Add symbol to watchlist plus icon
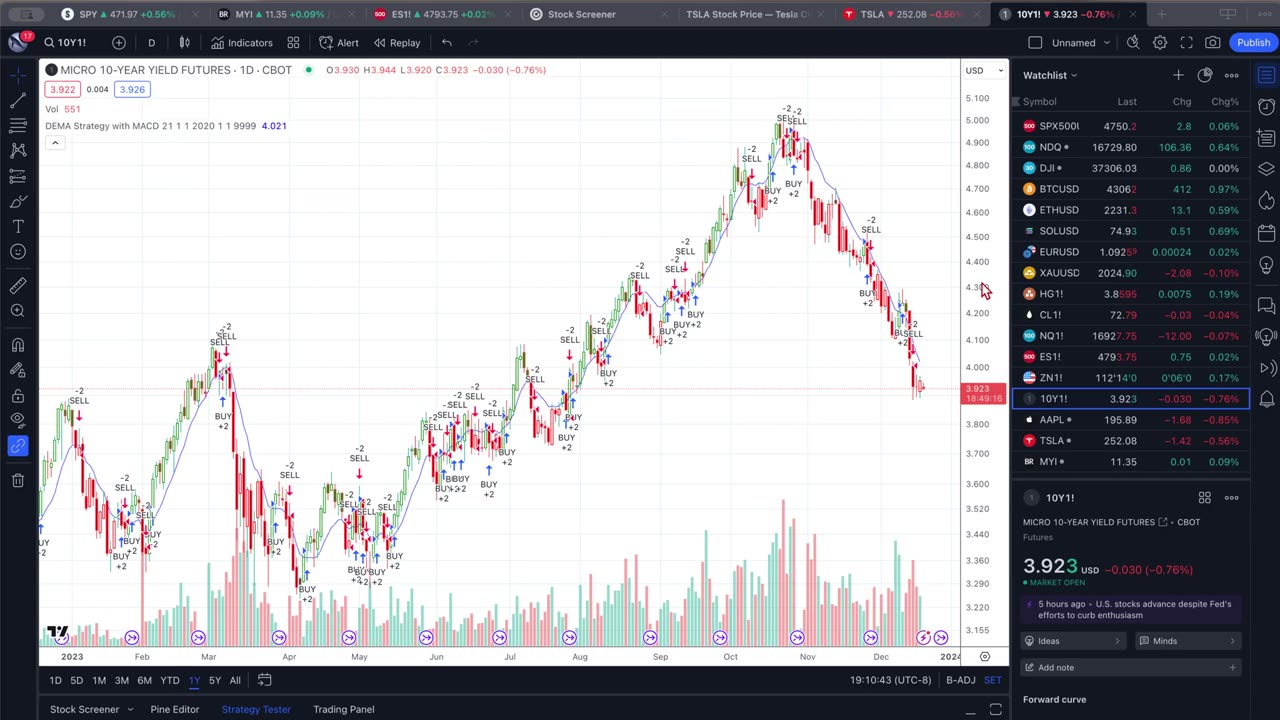This screenshot has height=720, width=1280. tap(1178, 75)
